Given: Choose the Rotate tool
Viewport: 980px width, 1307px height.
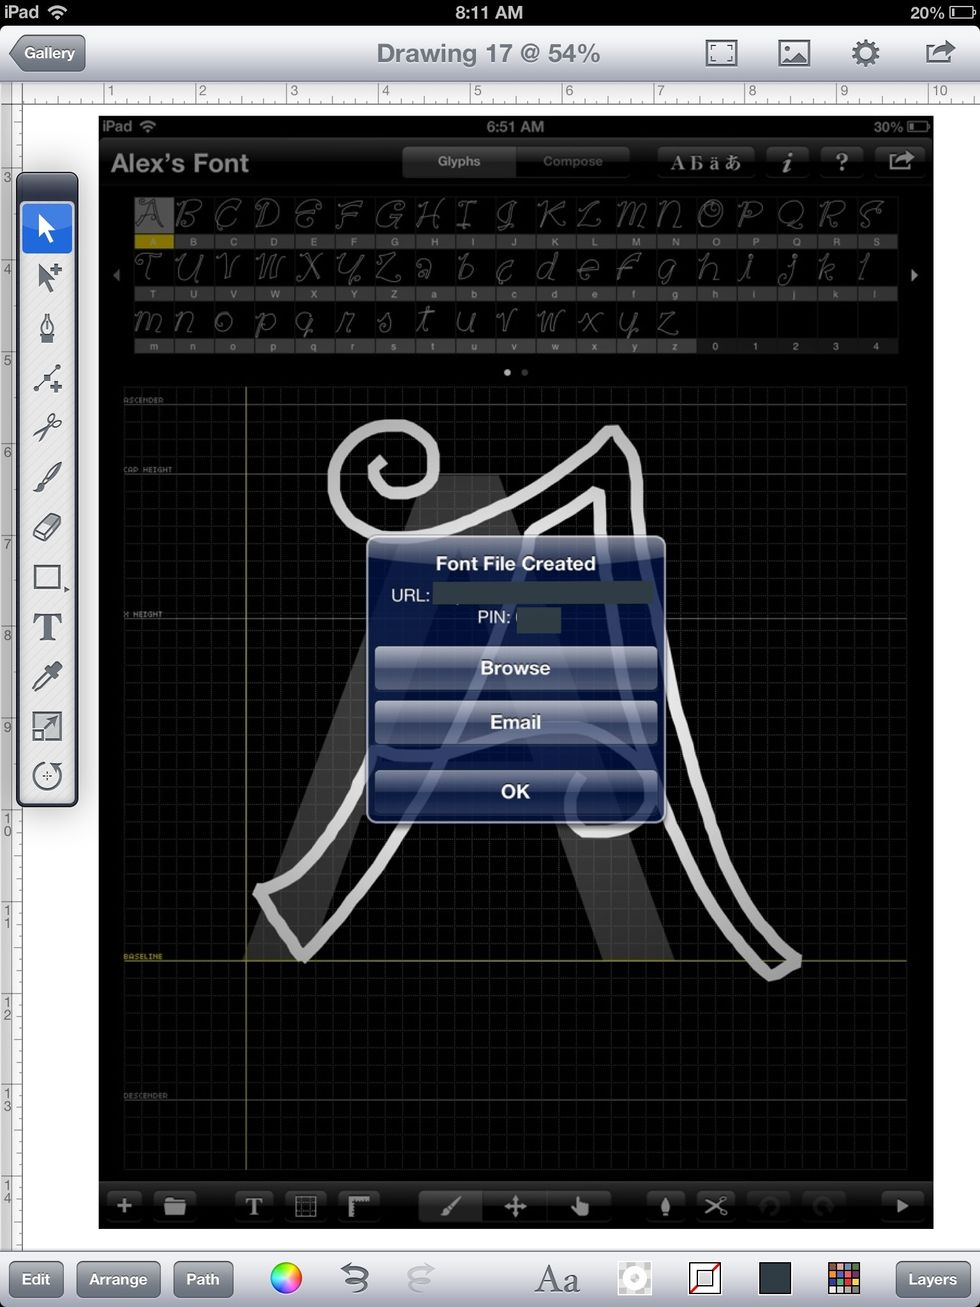Looking at the screenshot, I should [x=47, y=776].
